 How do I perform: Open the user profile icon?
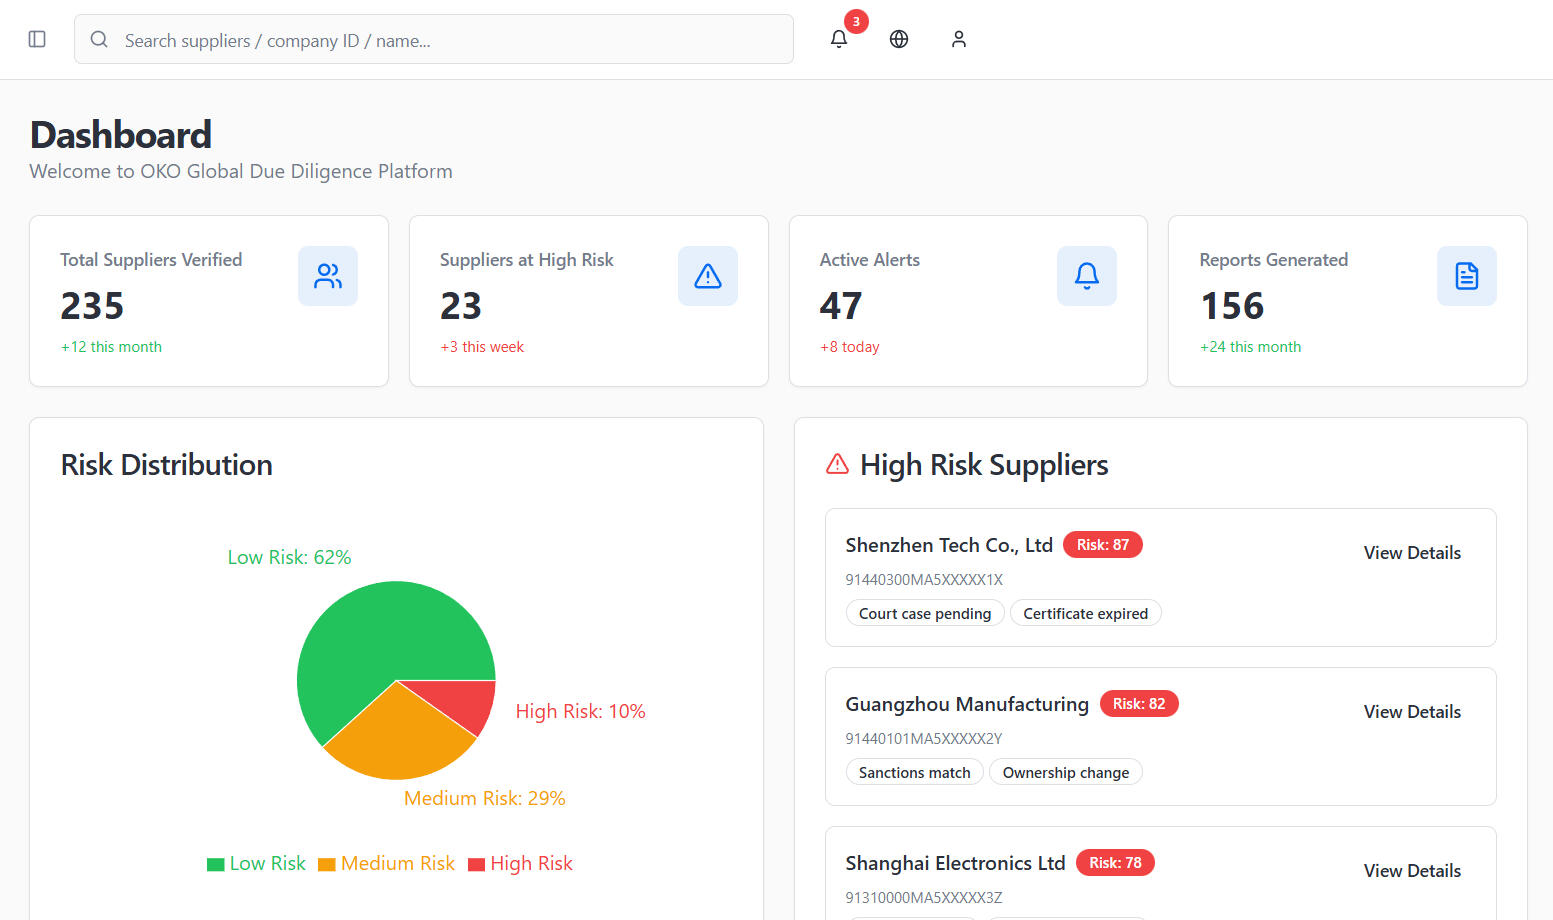[959, 39]
